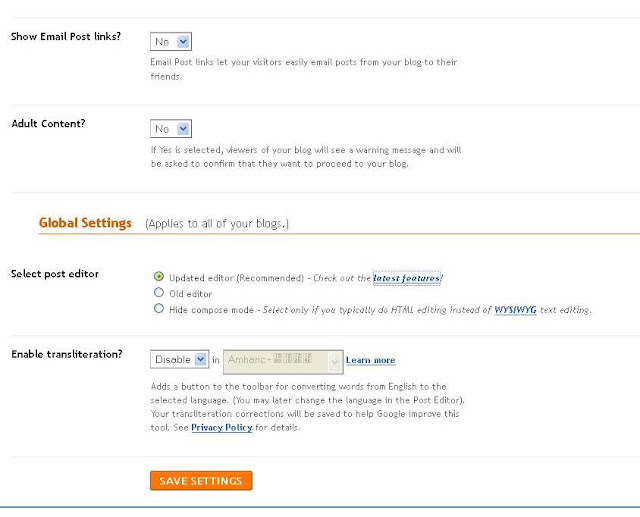Click the SAVE SETTINGS button
This screenshot has height=517, width=640.
(x=201, y=480)
